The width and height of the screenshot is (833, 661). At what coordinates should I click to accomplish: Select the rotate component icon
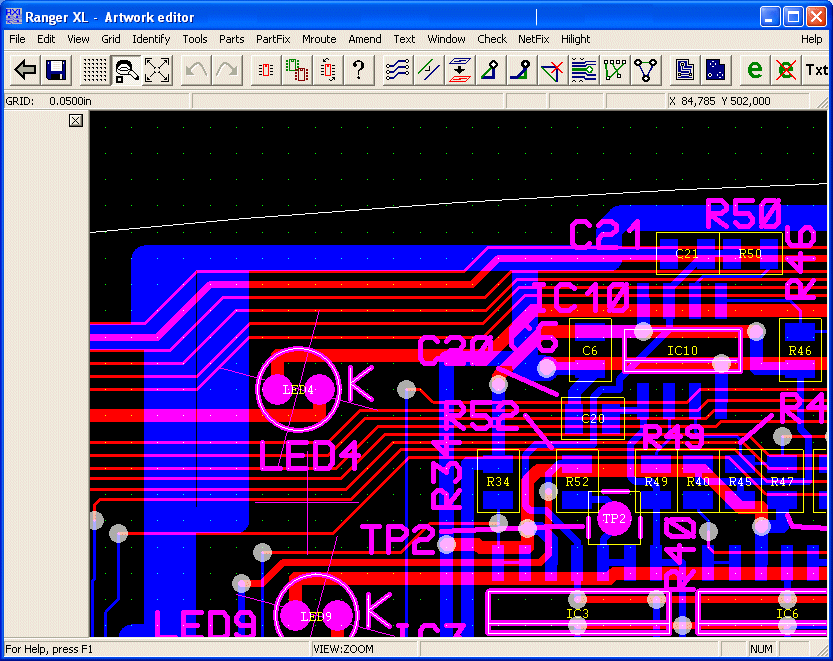click(x=328, y=70)
